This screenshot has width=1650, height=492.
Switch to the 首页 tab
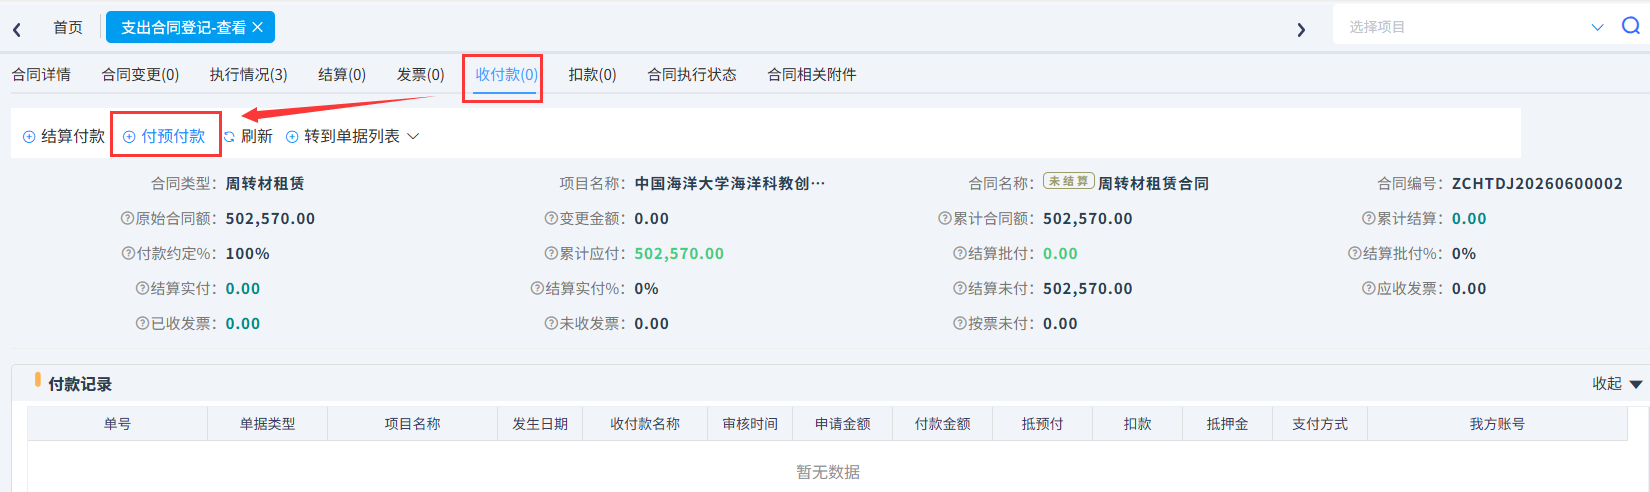pyautogui.click(x=68, y=27)
